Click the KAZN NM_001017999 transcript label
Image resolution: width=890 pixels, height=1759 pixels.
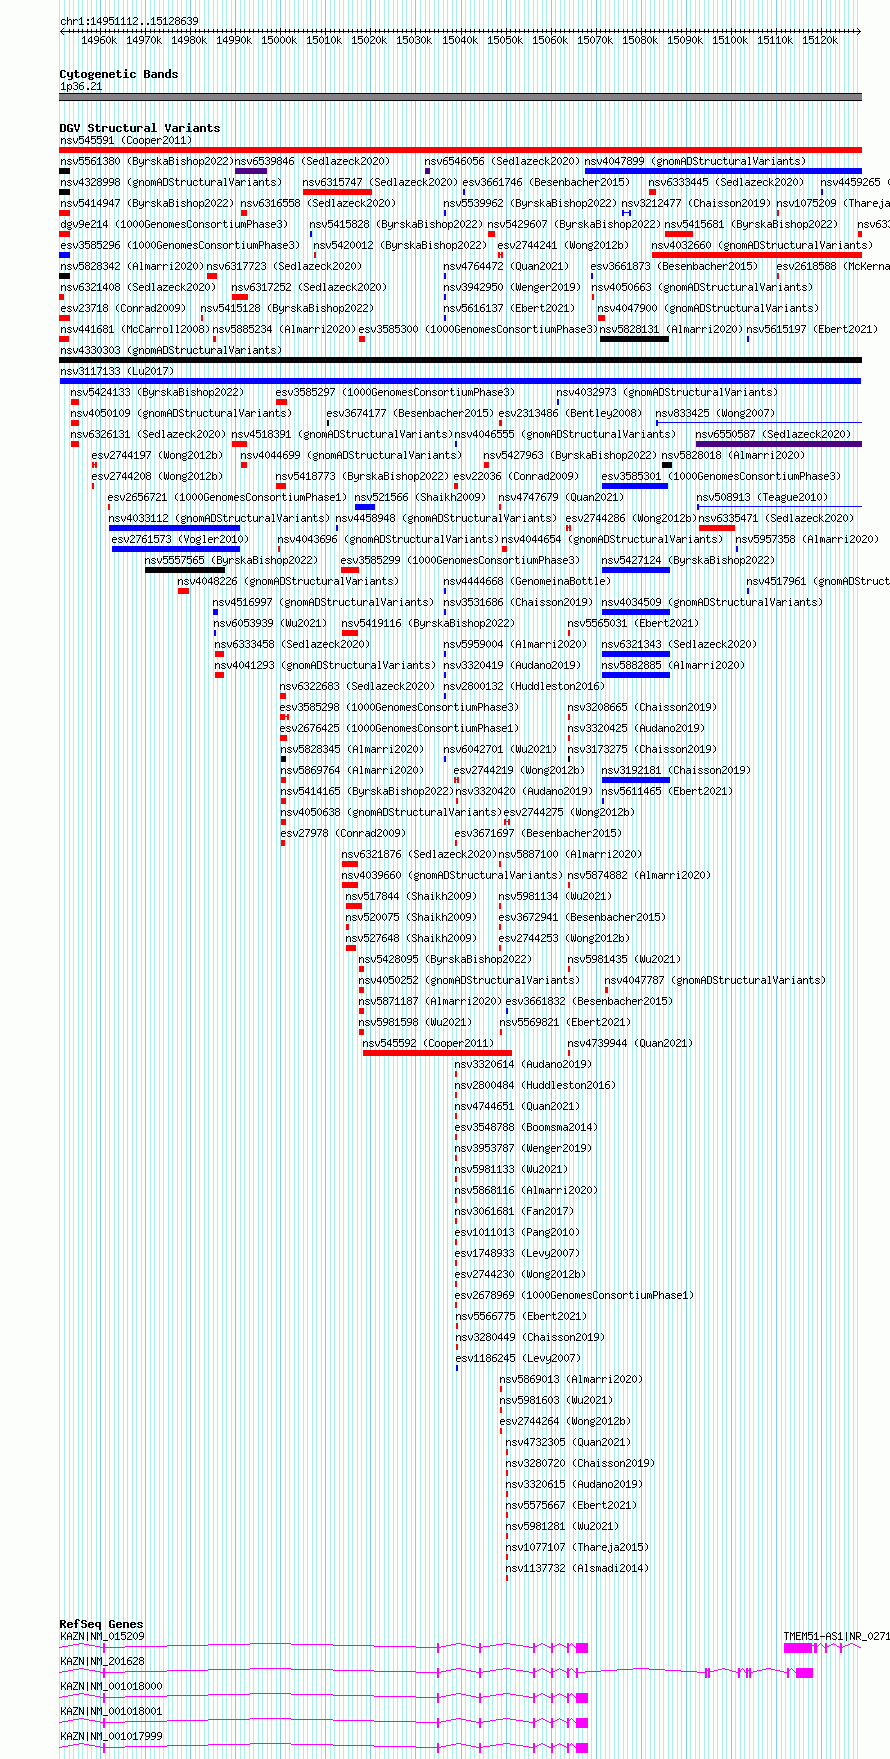[111, 1736]
